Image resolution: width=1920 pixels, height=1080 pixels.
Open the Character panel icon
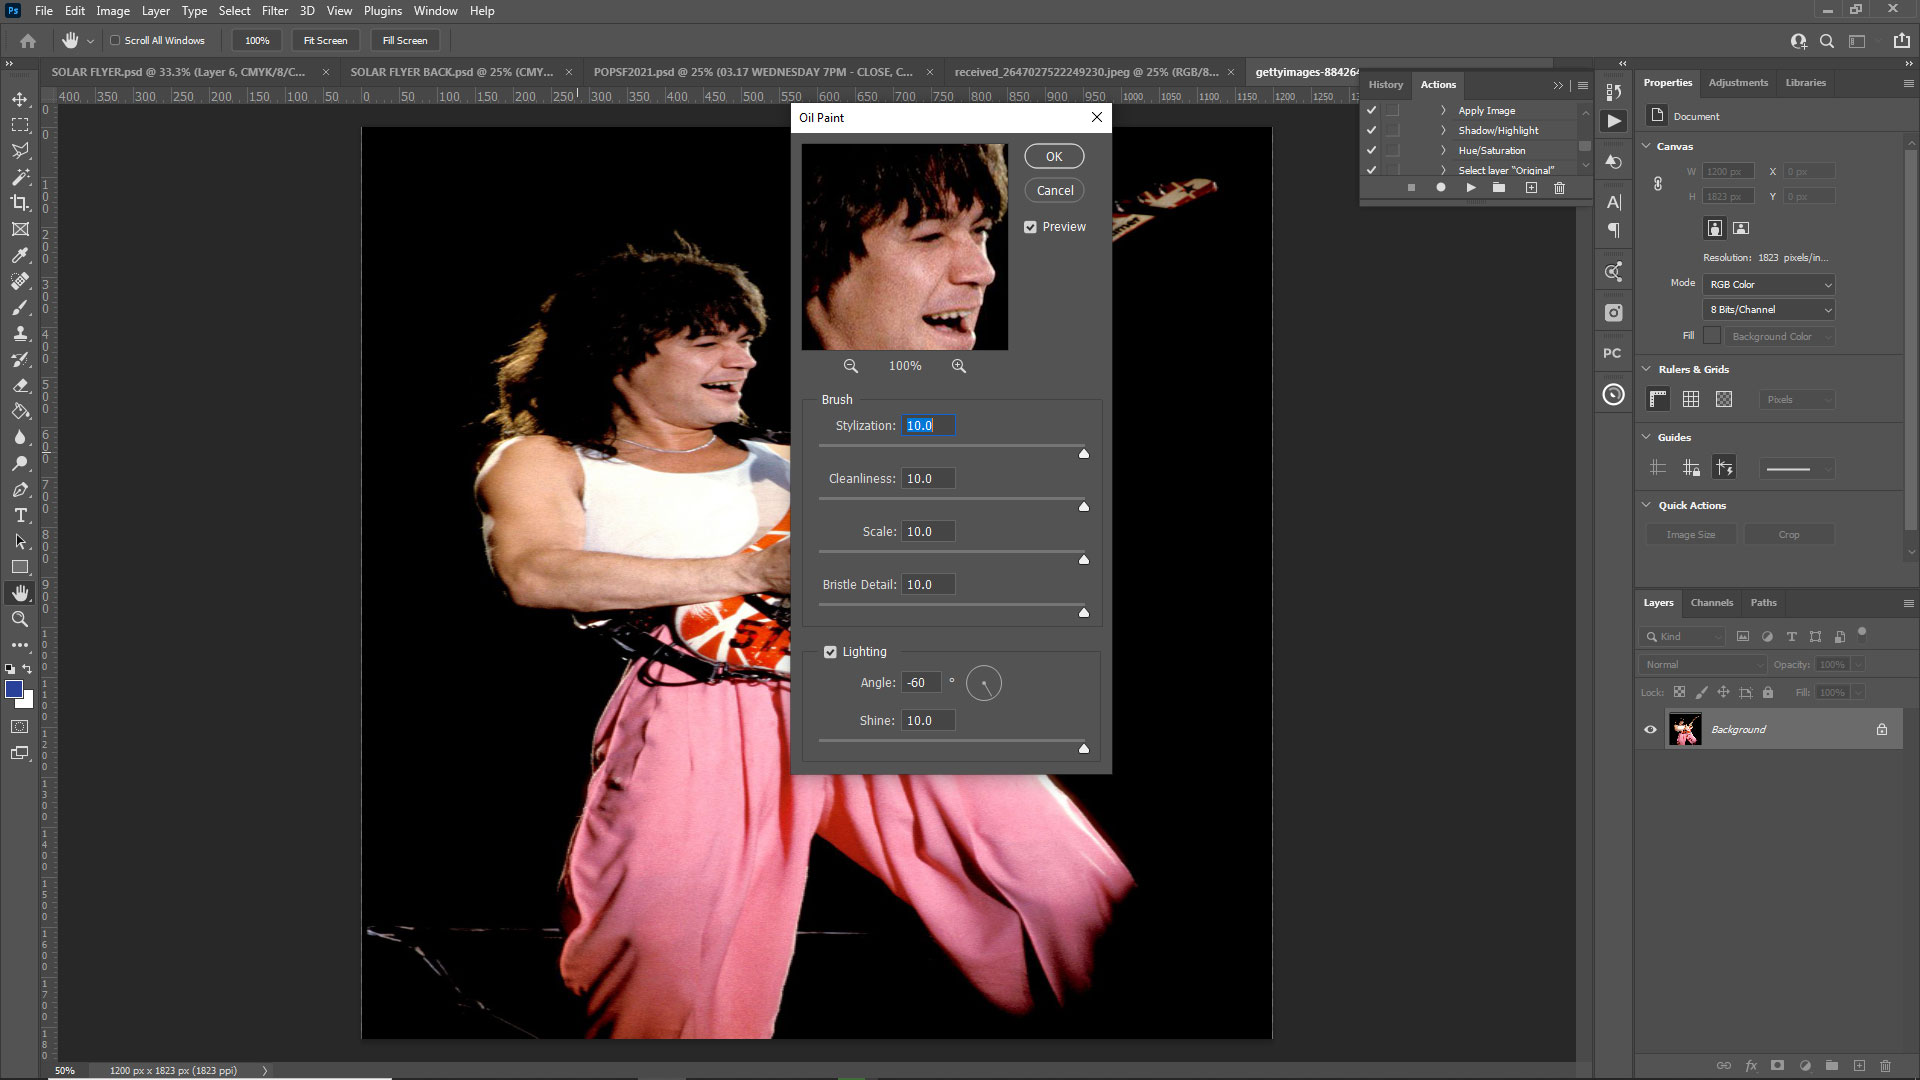pyautogui.click(x=1613, y=200)
